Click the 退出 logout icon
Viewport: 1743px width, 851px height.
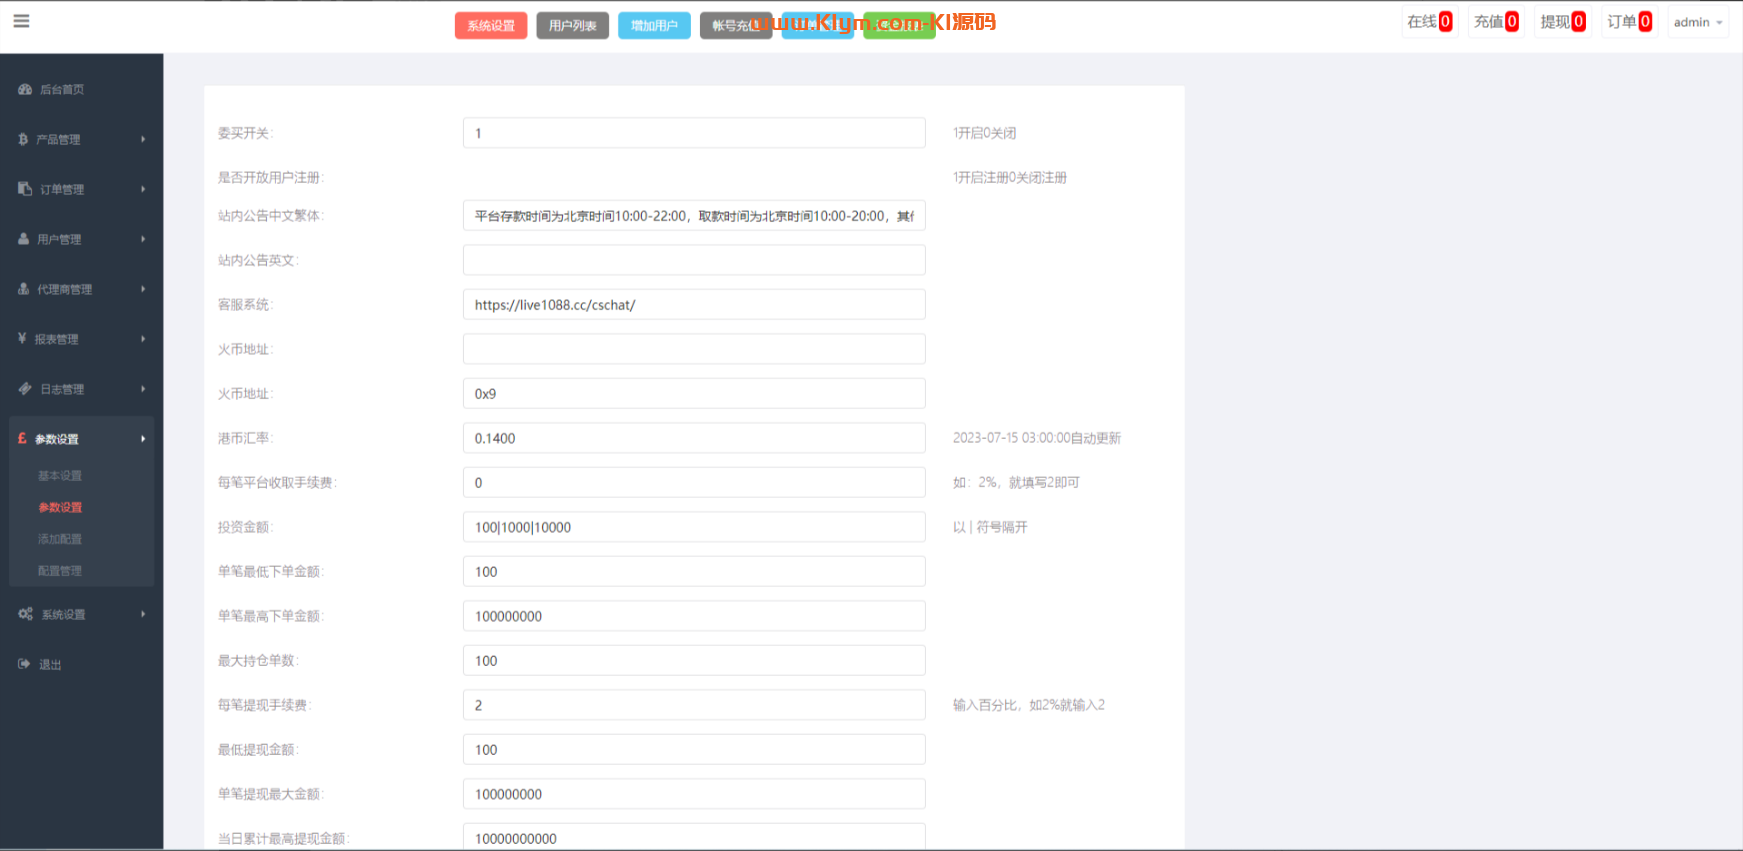[x=24, y=664]
